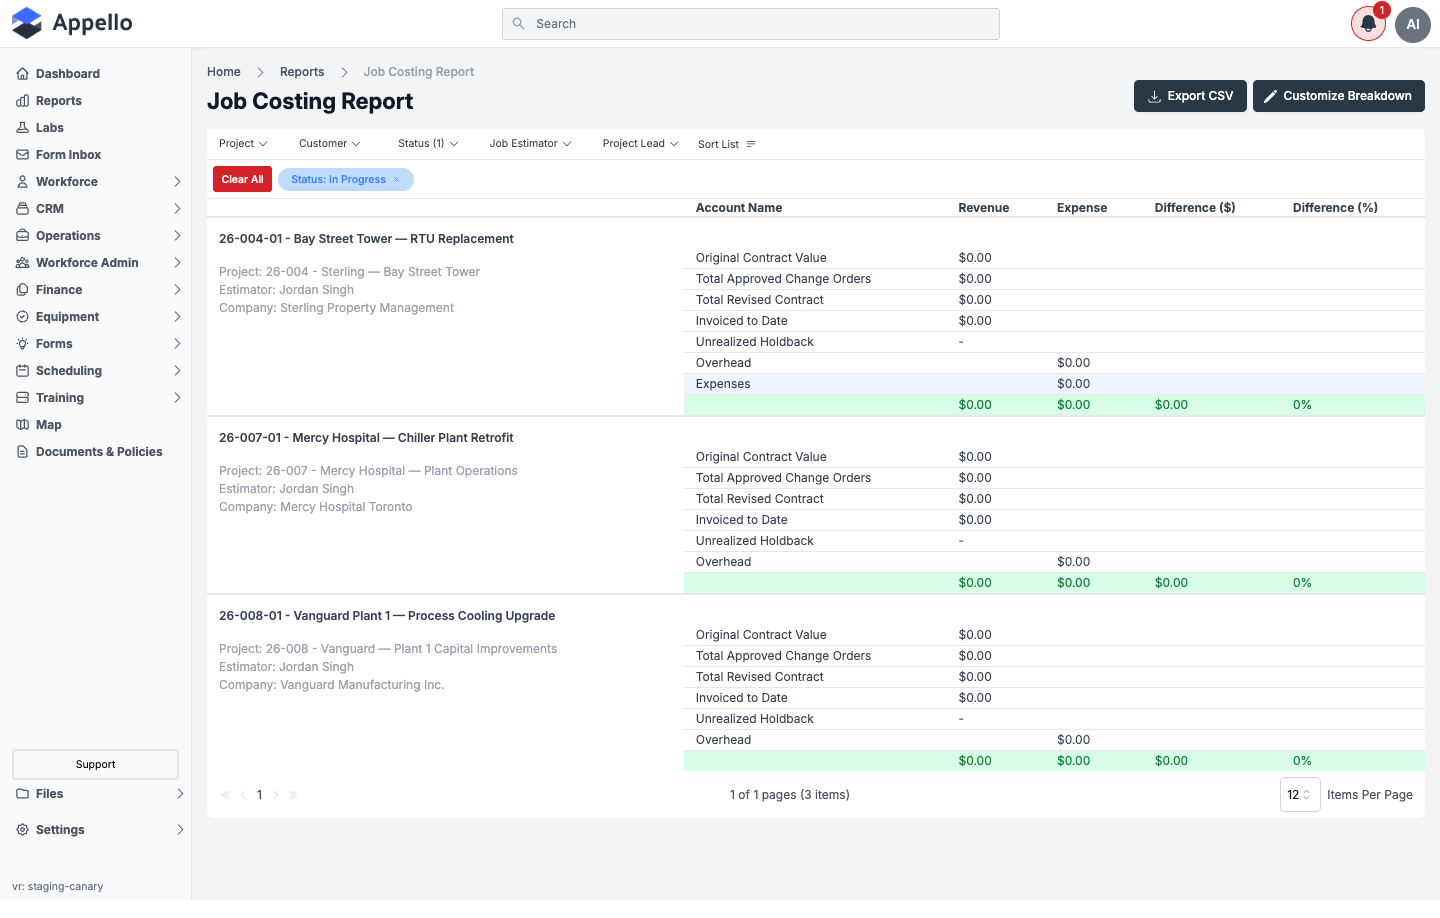This screenshot has height=918, width=1440.
Task: Click the Scheduling calendar icon
Action: (x=22, y=371)
